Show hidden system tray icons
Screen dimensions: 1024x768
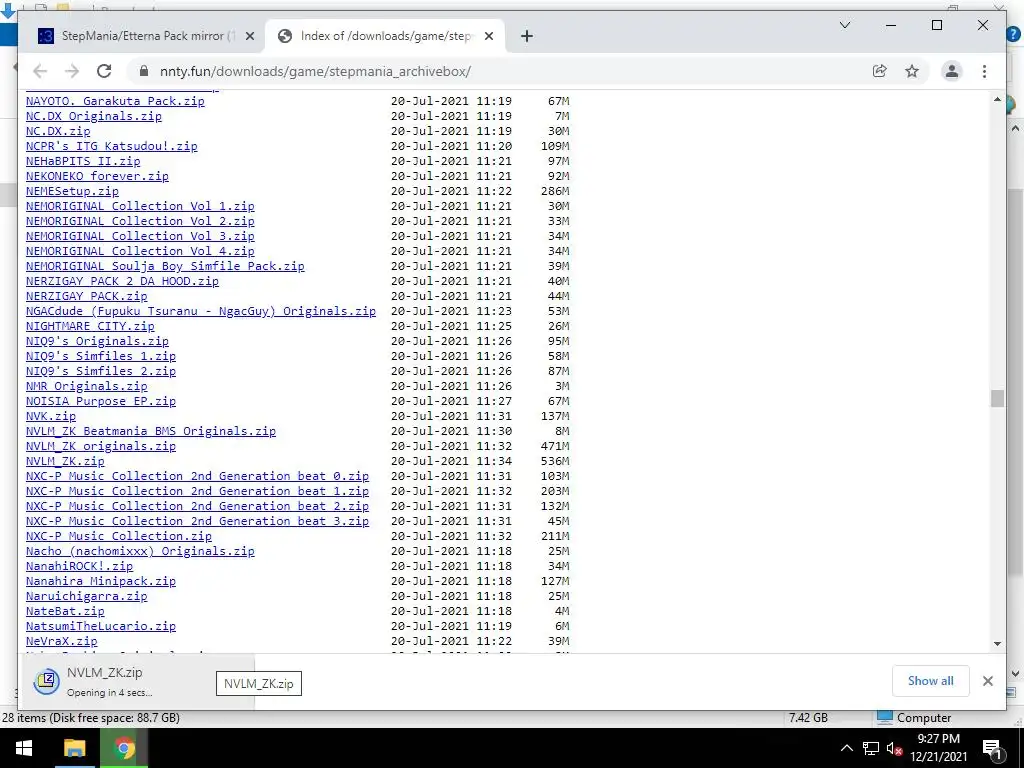[846, 748]
